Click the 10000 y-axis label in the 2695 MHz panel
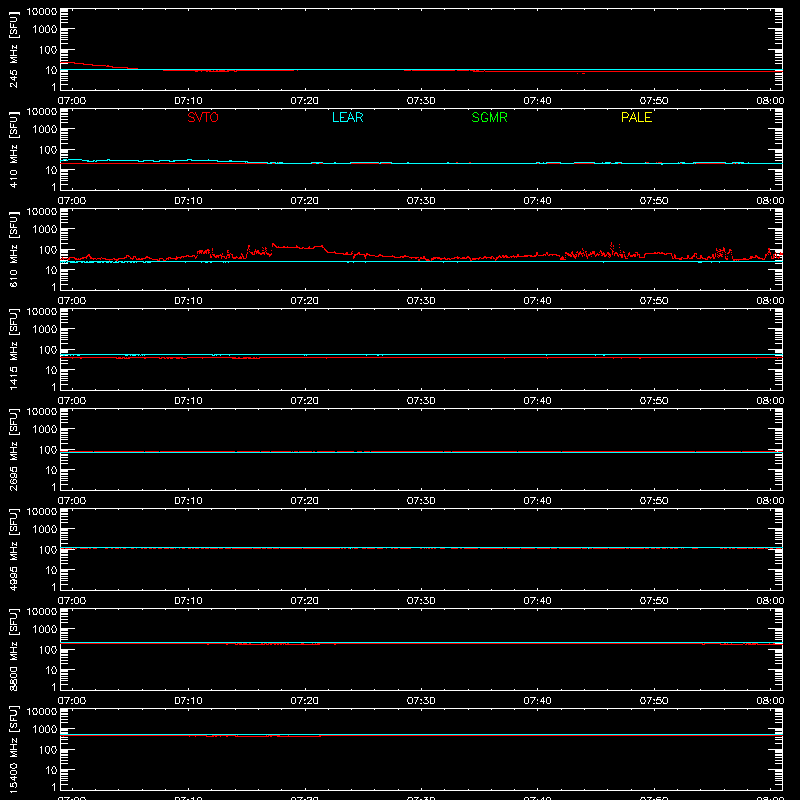800x800 pixels. (x=42, y=412)
